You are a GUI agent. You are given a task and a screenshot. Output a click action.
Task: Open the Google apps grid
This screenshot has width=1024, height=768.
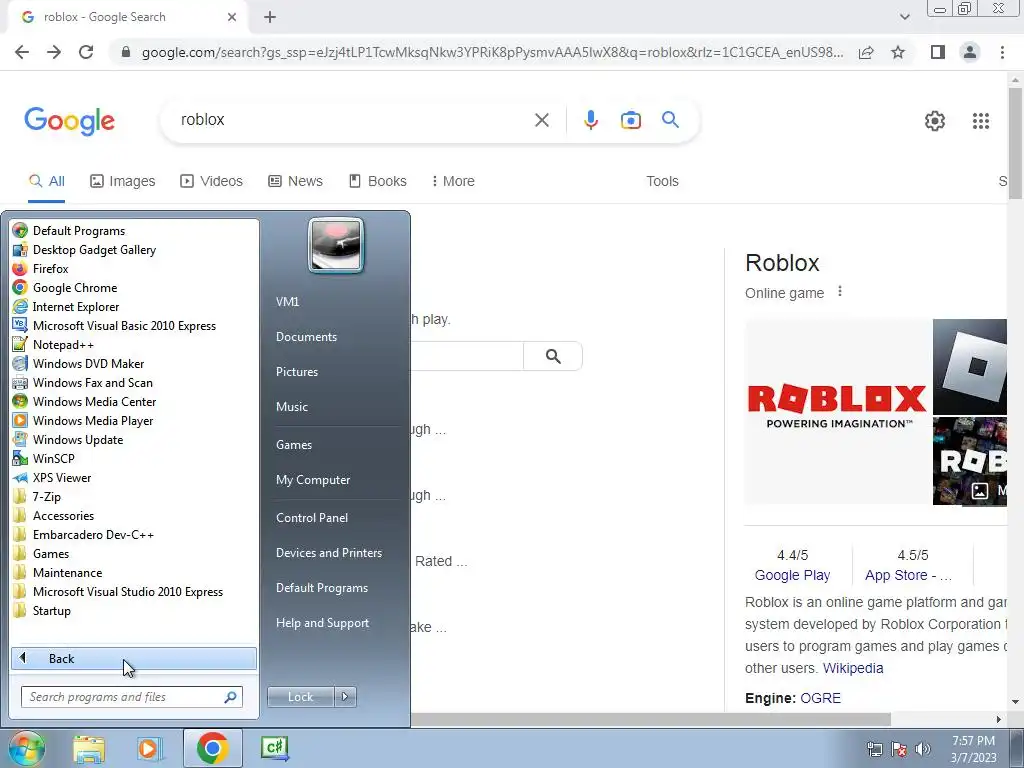[x=981, y=121]
